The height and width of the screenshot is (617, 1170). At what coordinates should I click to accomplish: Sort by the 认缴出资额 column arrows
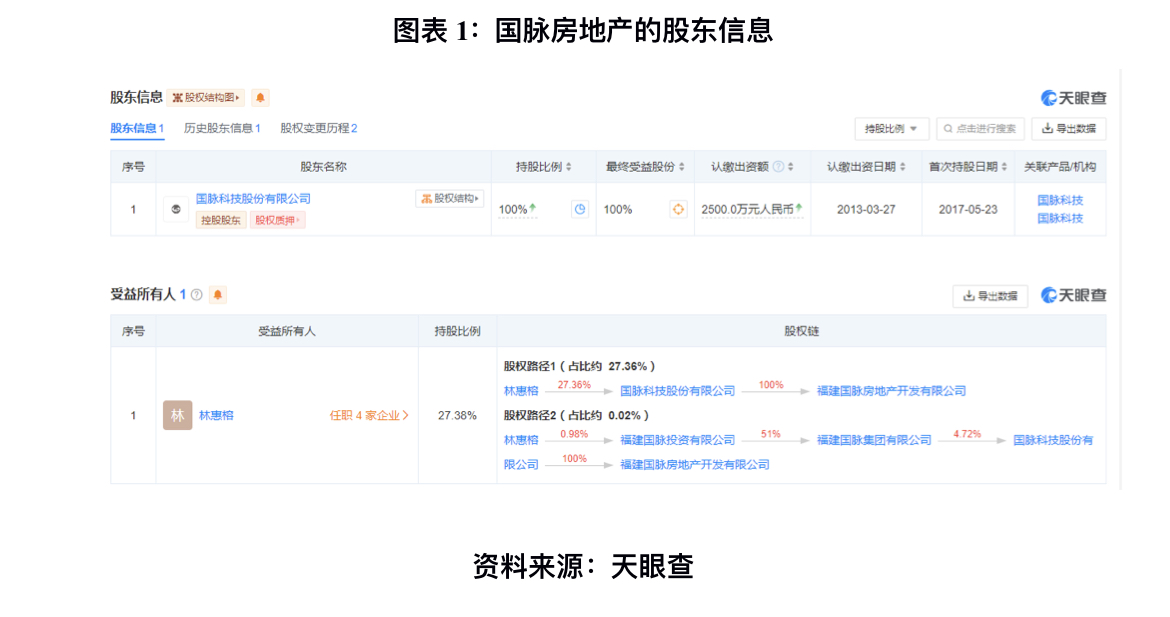[790, 167]
